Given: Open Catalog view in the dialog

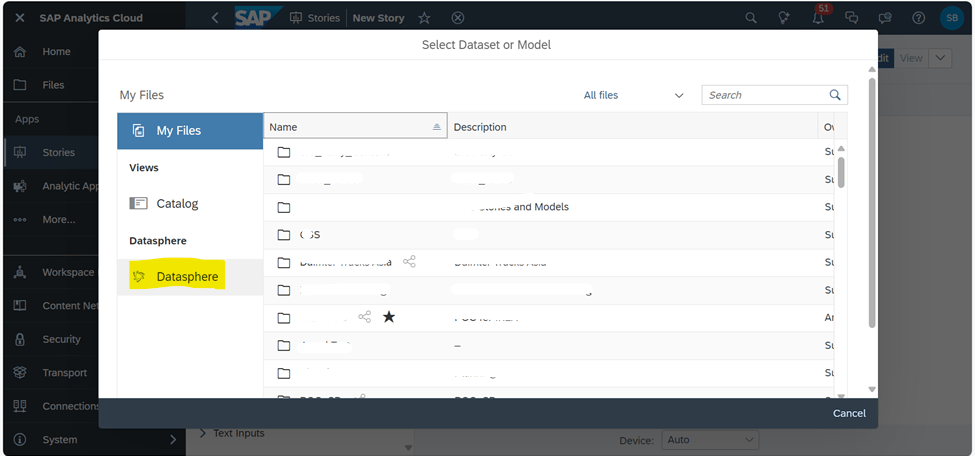Looking at the screenshot, I should tap(190, 203).
